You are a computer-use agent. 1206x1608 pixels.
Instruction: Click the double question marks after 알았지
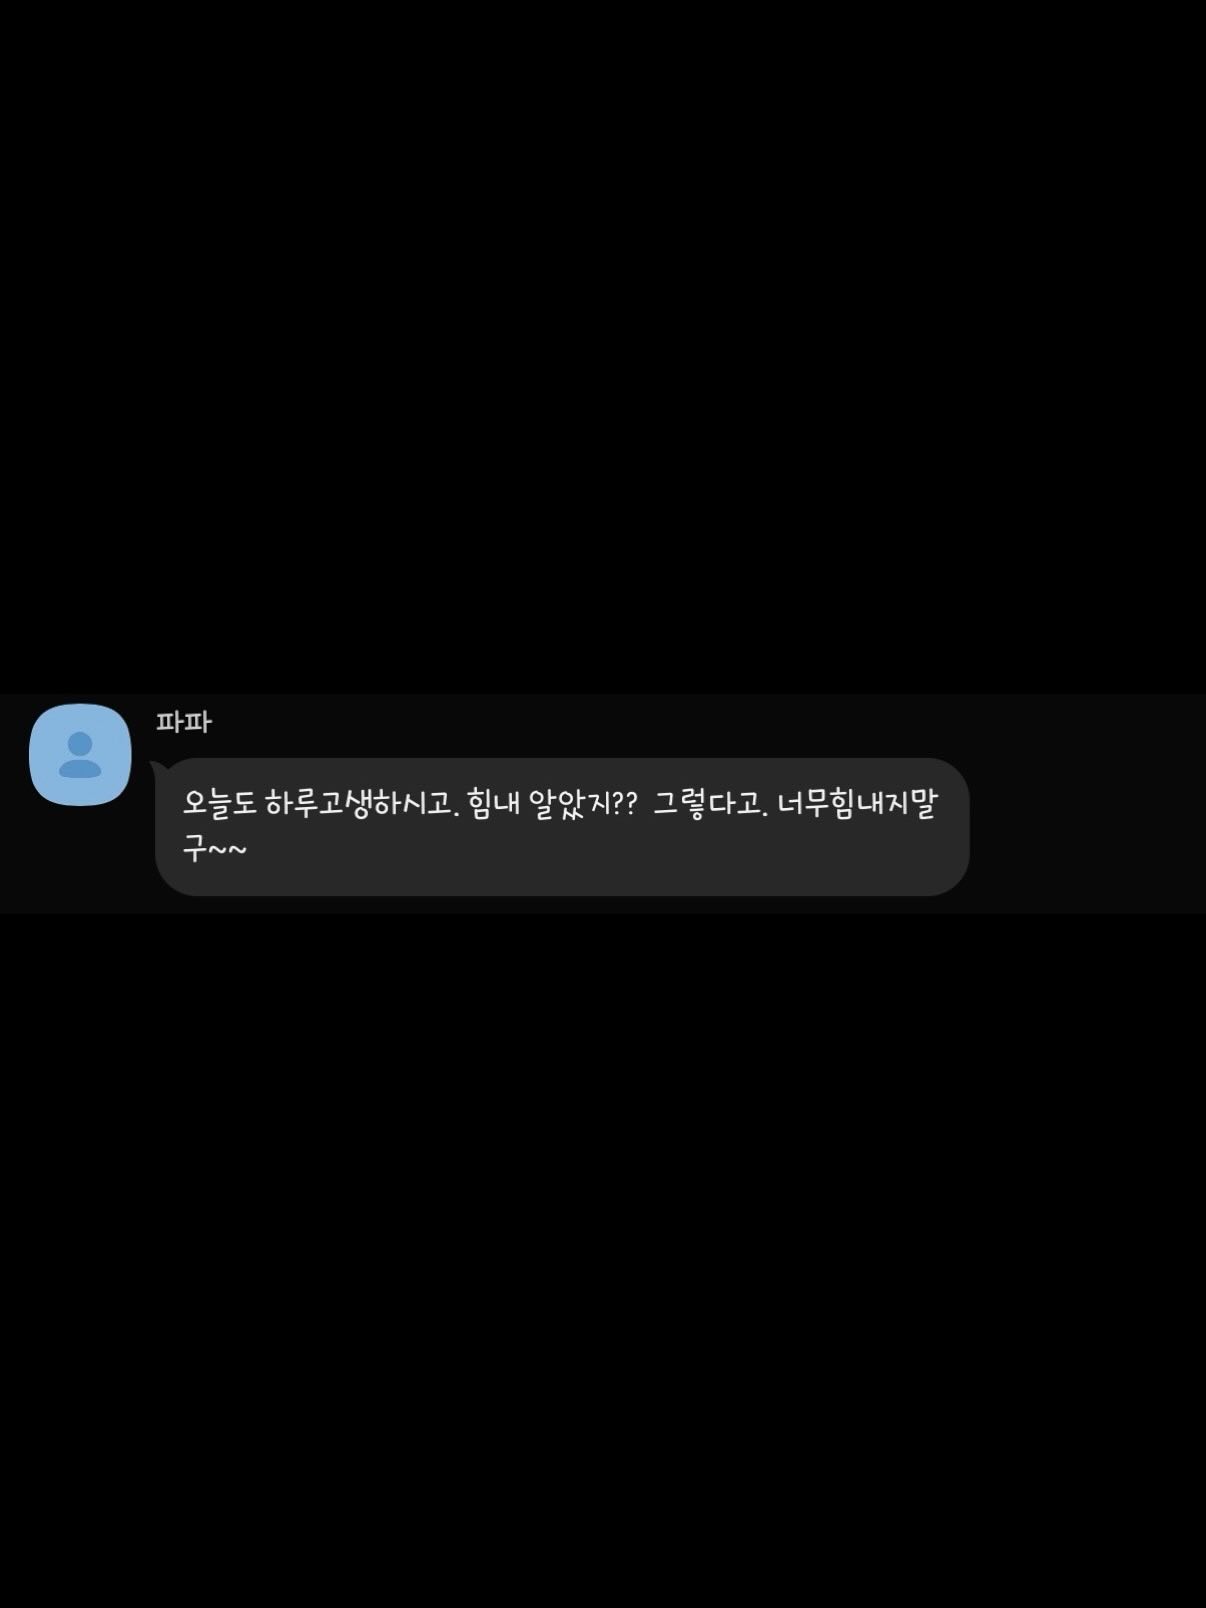[x=623, y=803]
